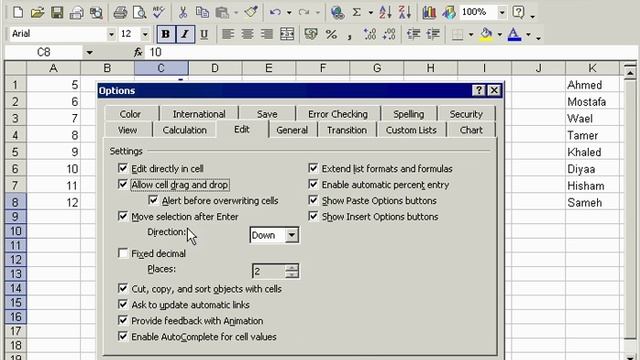The width and height of the screenshot is (640, 360).
Task: Align text right icon
Action: 267,34
